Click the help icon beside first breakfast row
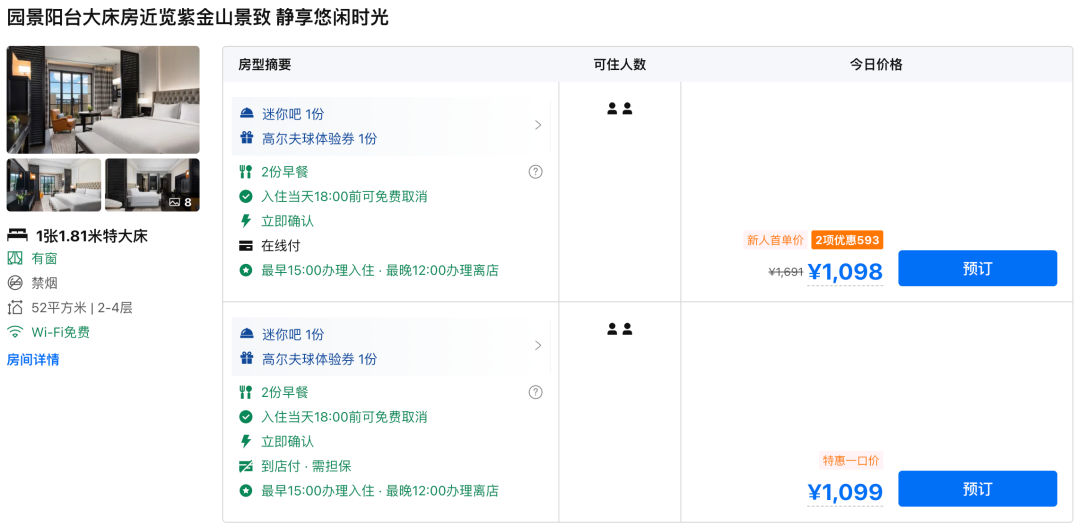Image resolution: width=1080 pixels, height=527 pixels. pos(535,172)
